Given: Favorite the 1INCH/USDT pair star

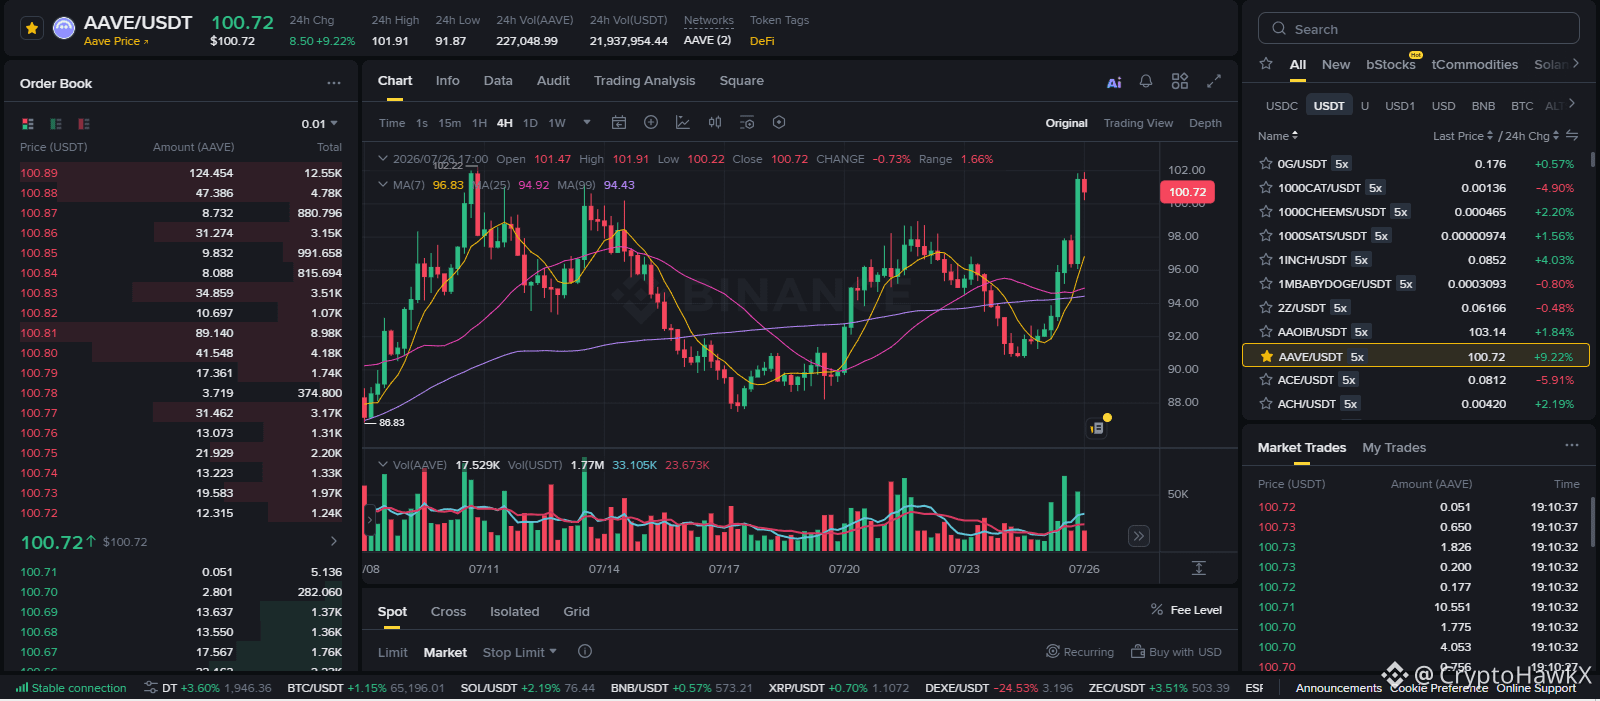Looking at the screenshot, I should click(1266, 260).
